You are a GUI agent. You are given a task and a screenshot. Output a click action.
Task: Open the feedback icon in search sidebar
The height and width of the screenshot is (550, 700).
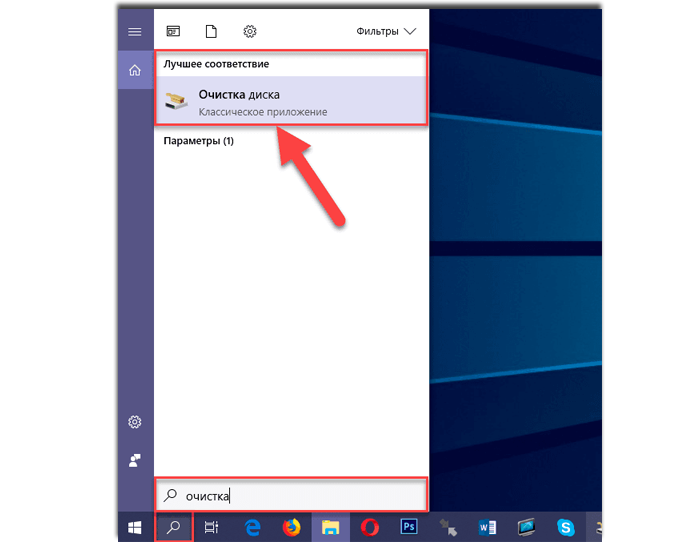(x=135, y=460)
